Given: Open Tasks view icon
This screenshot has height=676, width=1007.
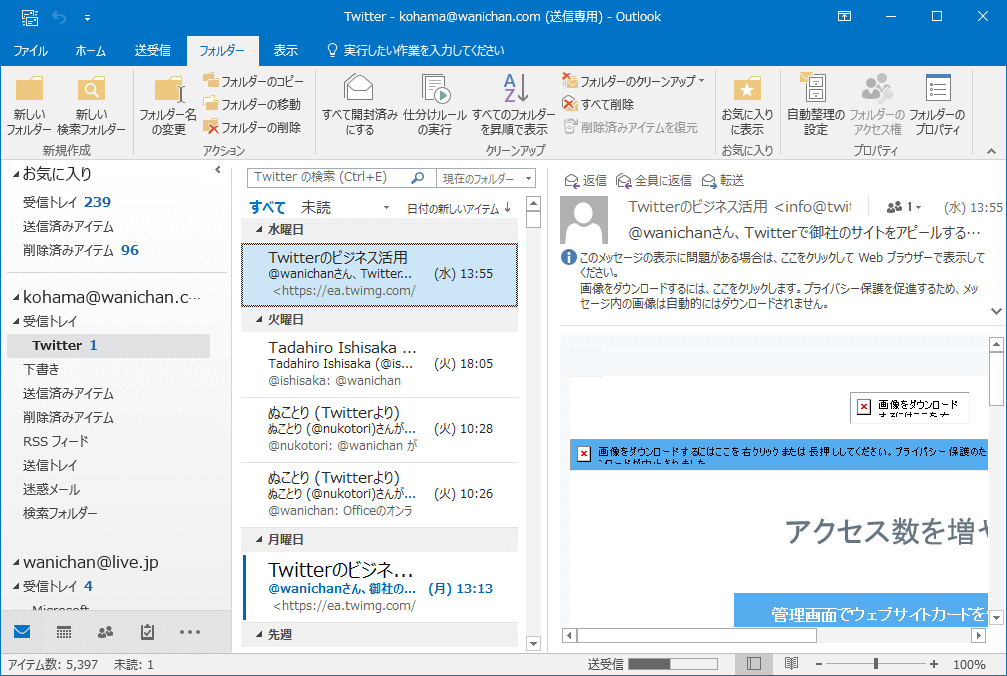Looking at the screenshot, I should pos(147,632).
